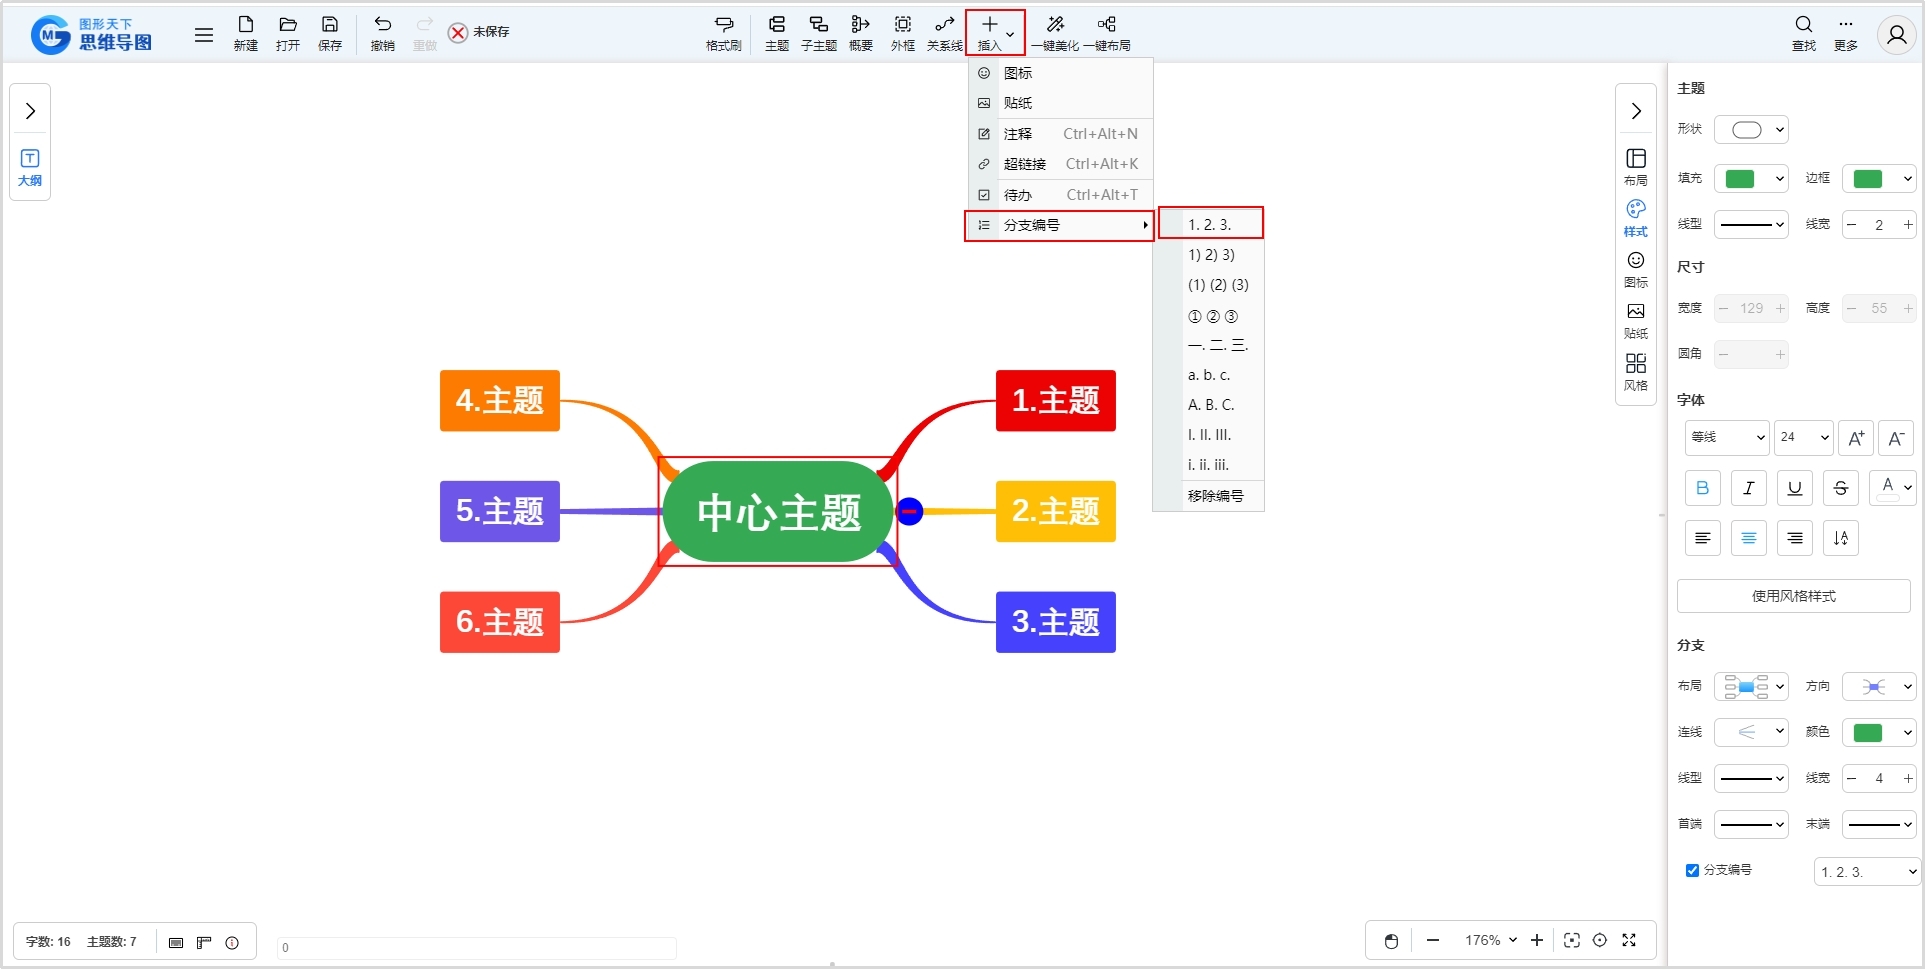Image resolution: width=1927 pixels, height=972 pixels.
Task: Enter fullscreen mode from zoom bar
Action: [1629, 941]
